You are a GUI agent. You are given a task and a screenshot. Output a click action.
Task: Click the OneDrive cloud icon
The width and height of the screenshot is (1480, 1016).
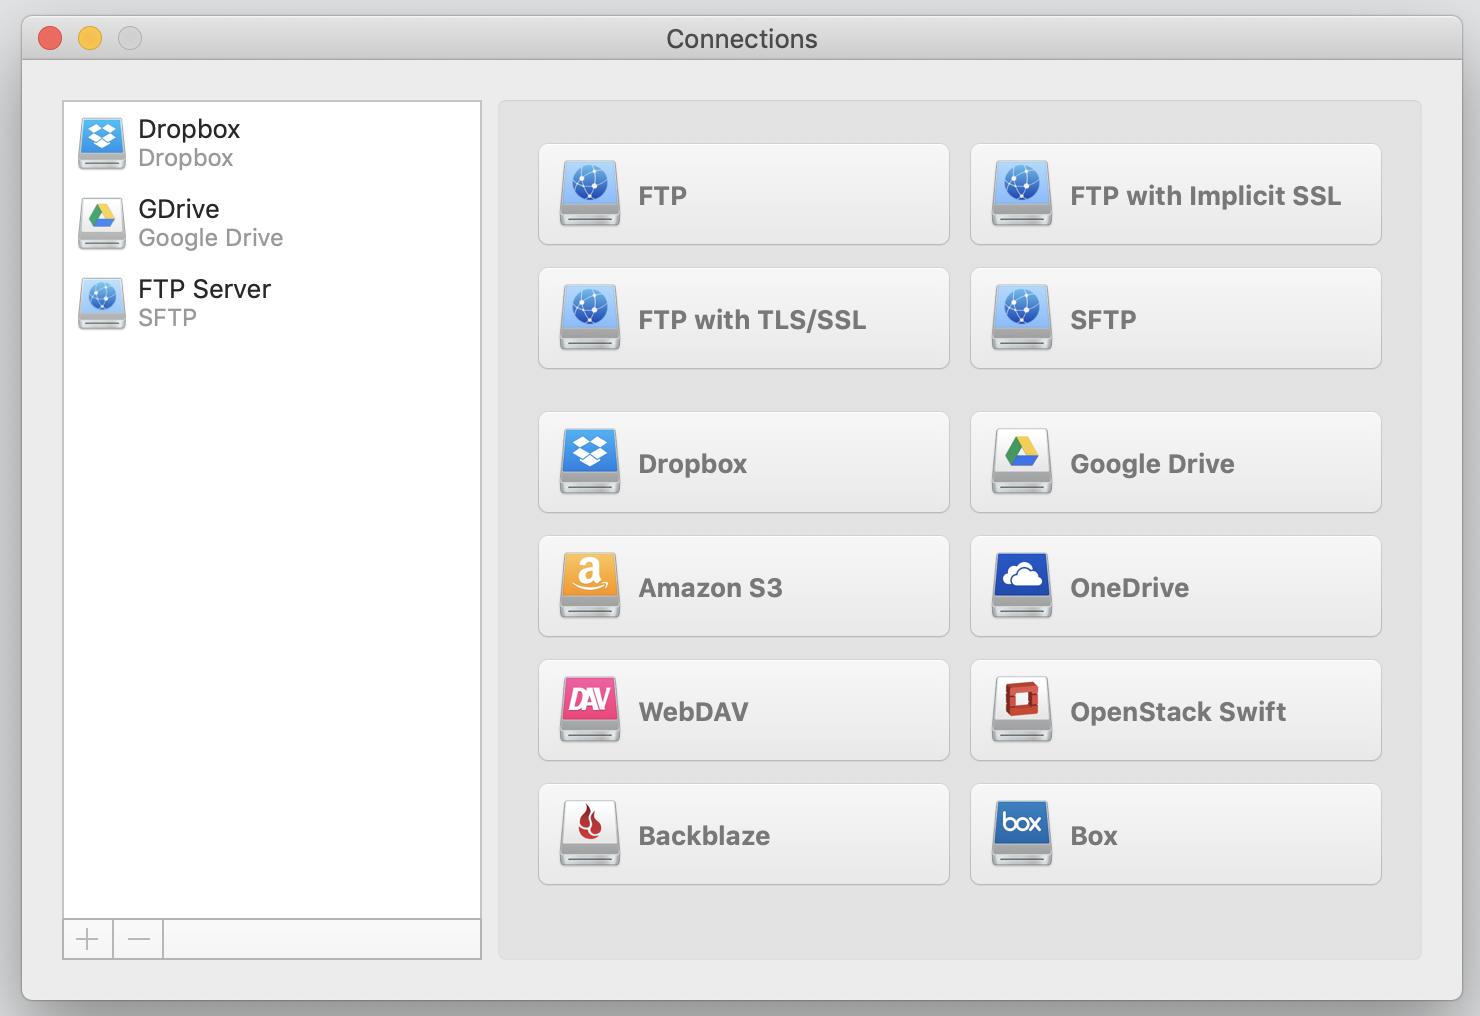[x=1022, y=586]
